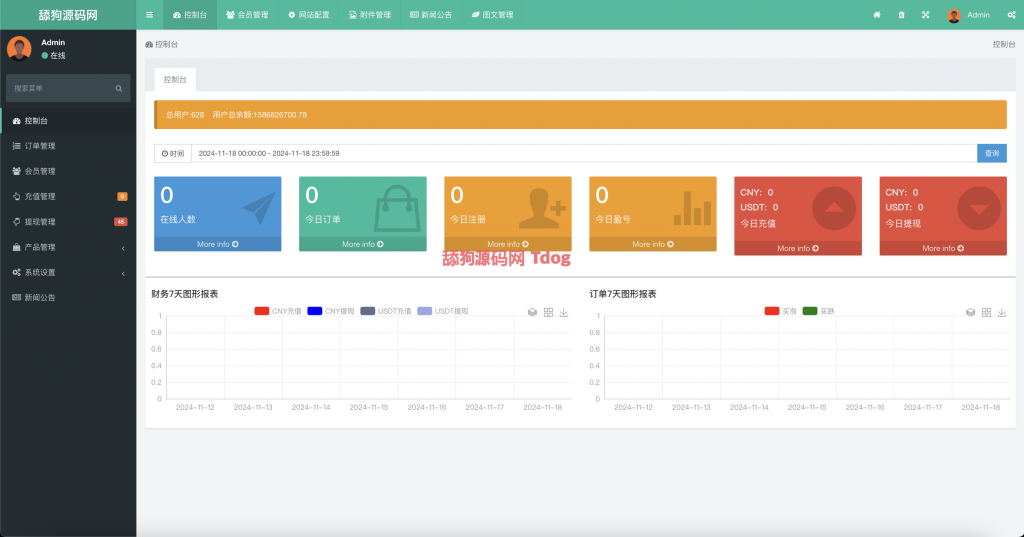Click the magnifier icon in menu search
The image size is (1024, 537).
(118, 89)
